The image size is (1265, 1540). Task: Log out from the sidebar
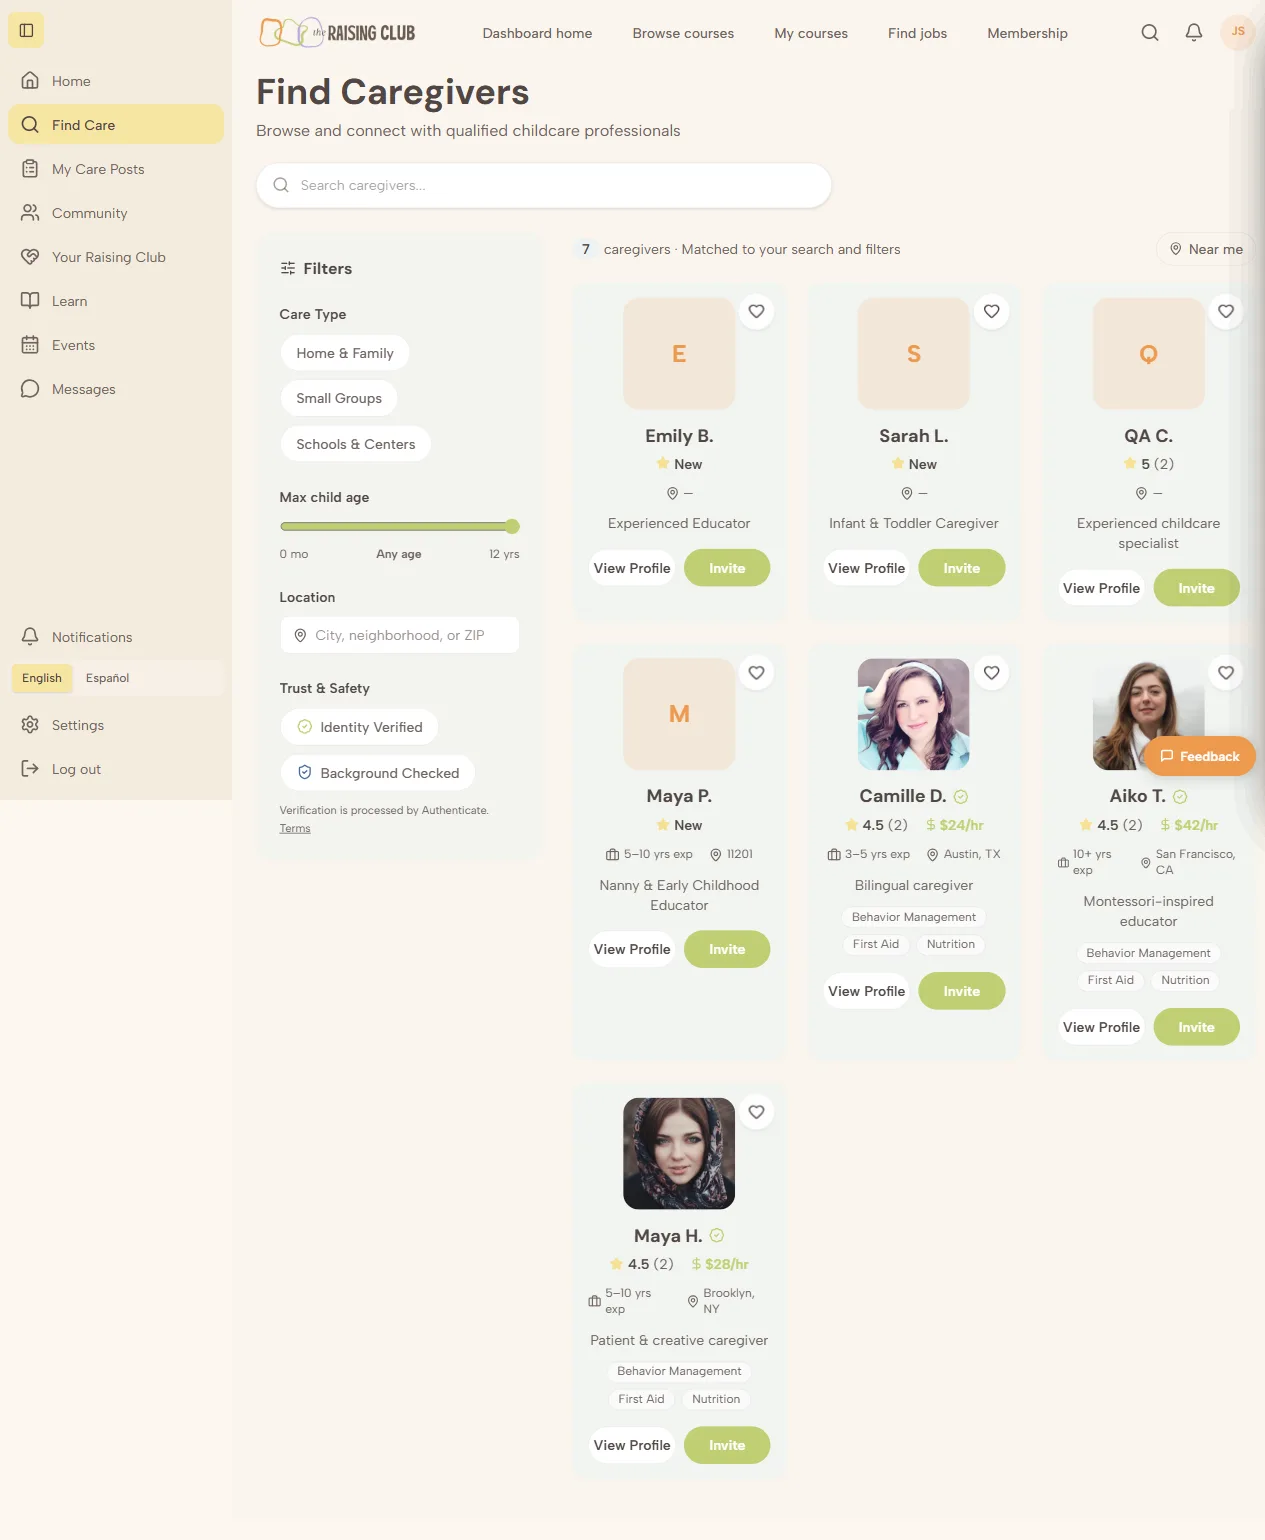point(116,769)
